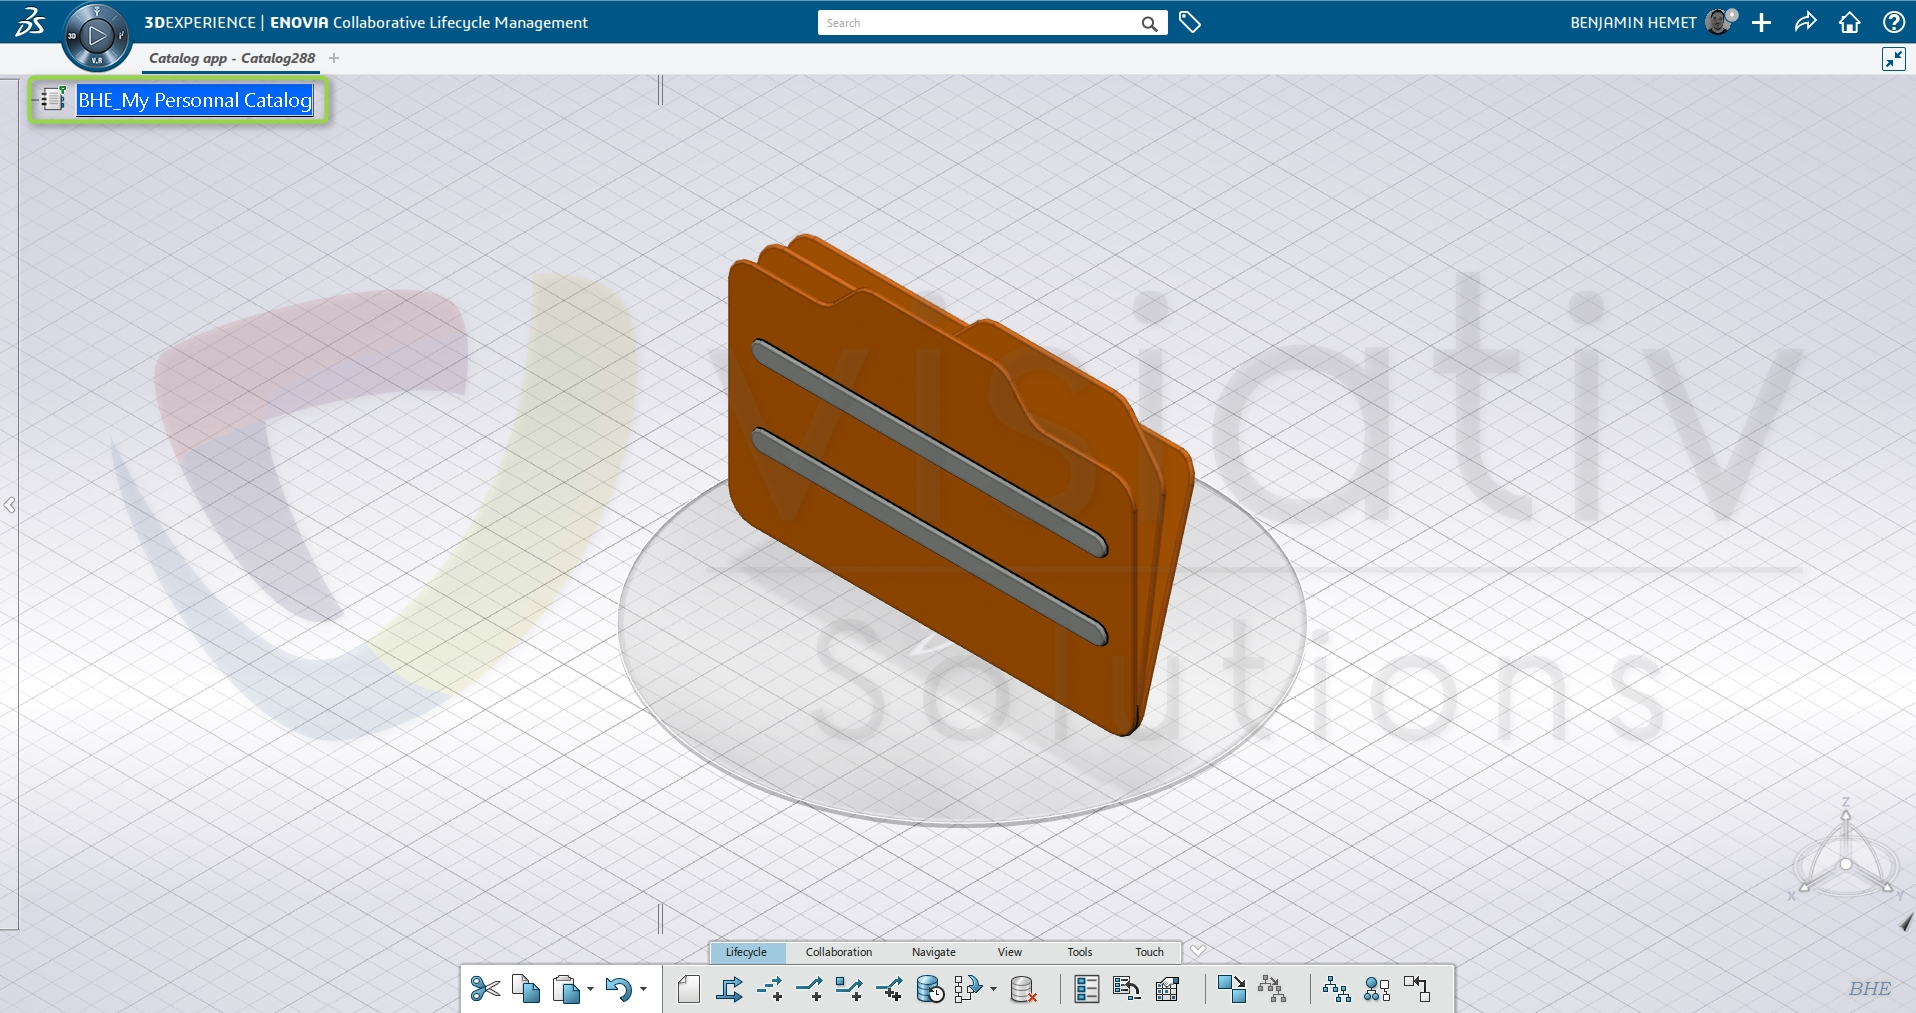Click the Benjamin Hemet profile avatar
Image resolution: width=1916 pixels, height=1013 pixels.
[1720, 22]
